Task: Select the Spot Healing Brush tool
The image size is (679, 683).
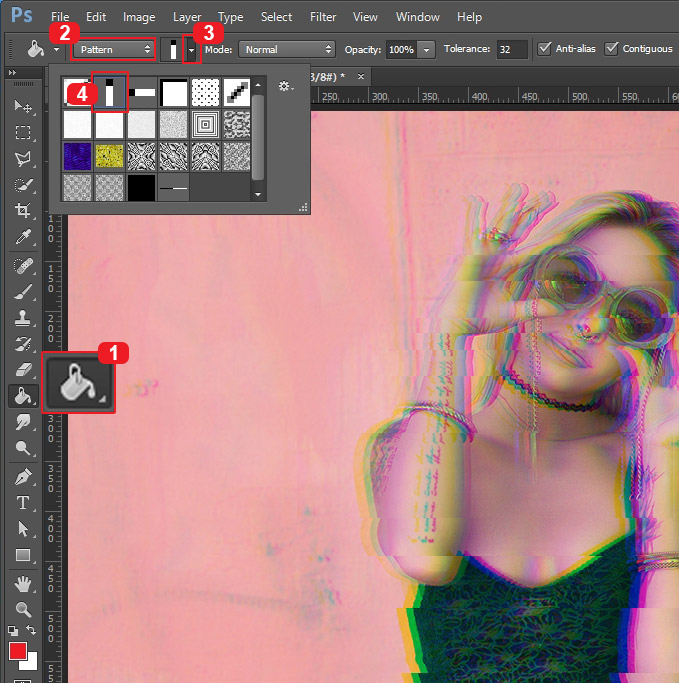Action: (x=23, y=266)
